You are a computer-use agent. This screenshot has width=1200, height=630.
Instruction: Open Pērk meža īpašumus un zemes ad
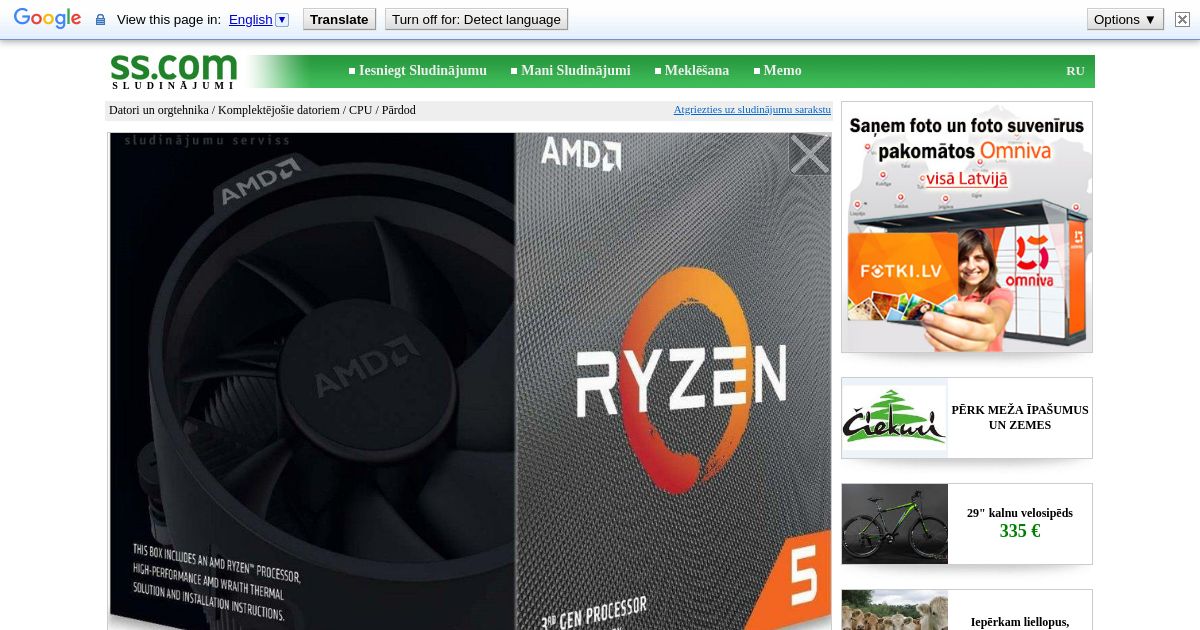pyautogui.click(x=1020, y=418)
